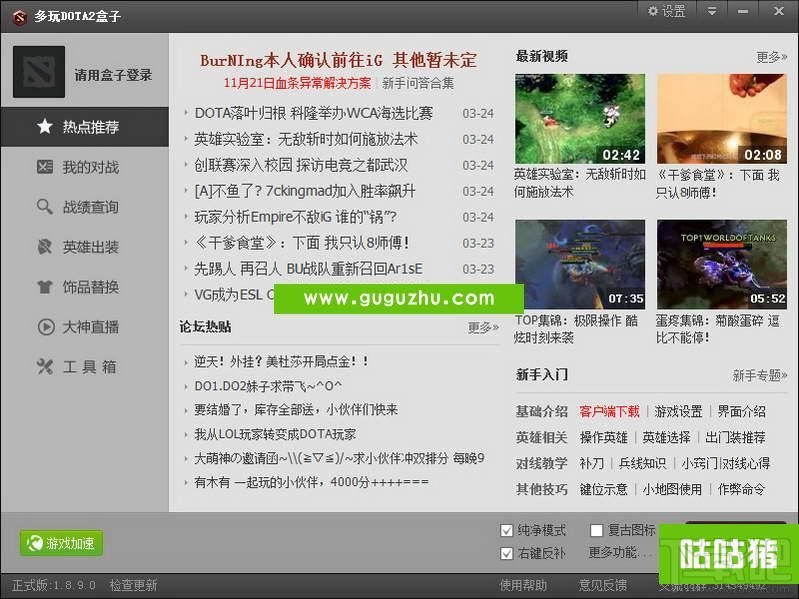Screen dimensions: 799x599
Task: Open 英雄选择 guide link
Action: pos(666,438)
